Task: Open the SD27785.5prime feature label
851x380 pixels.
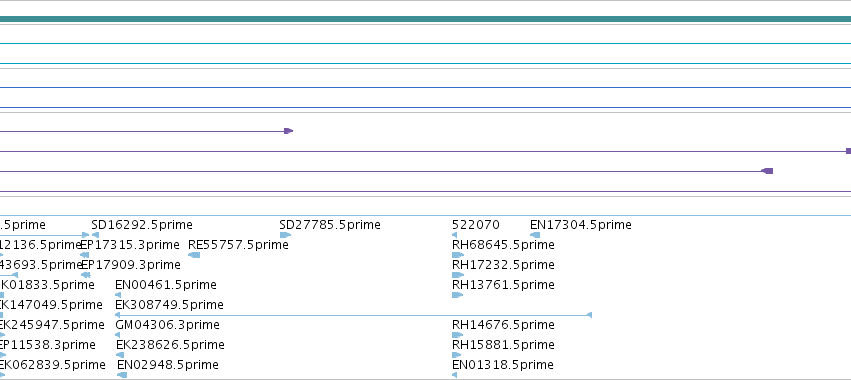Action: click(x=329, y=225)
